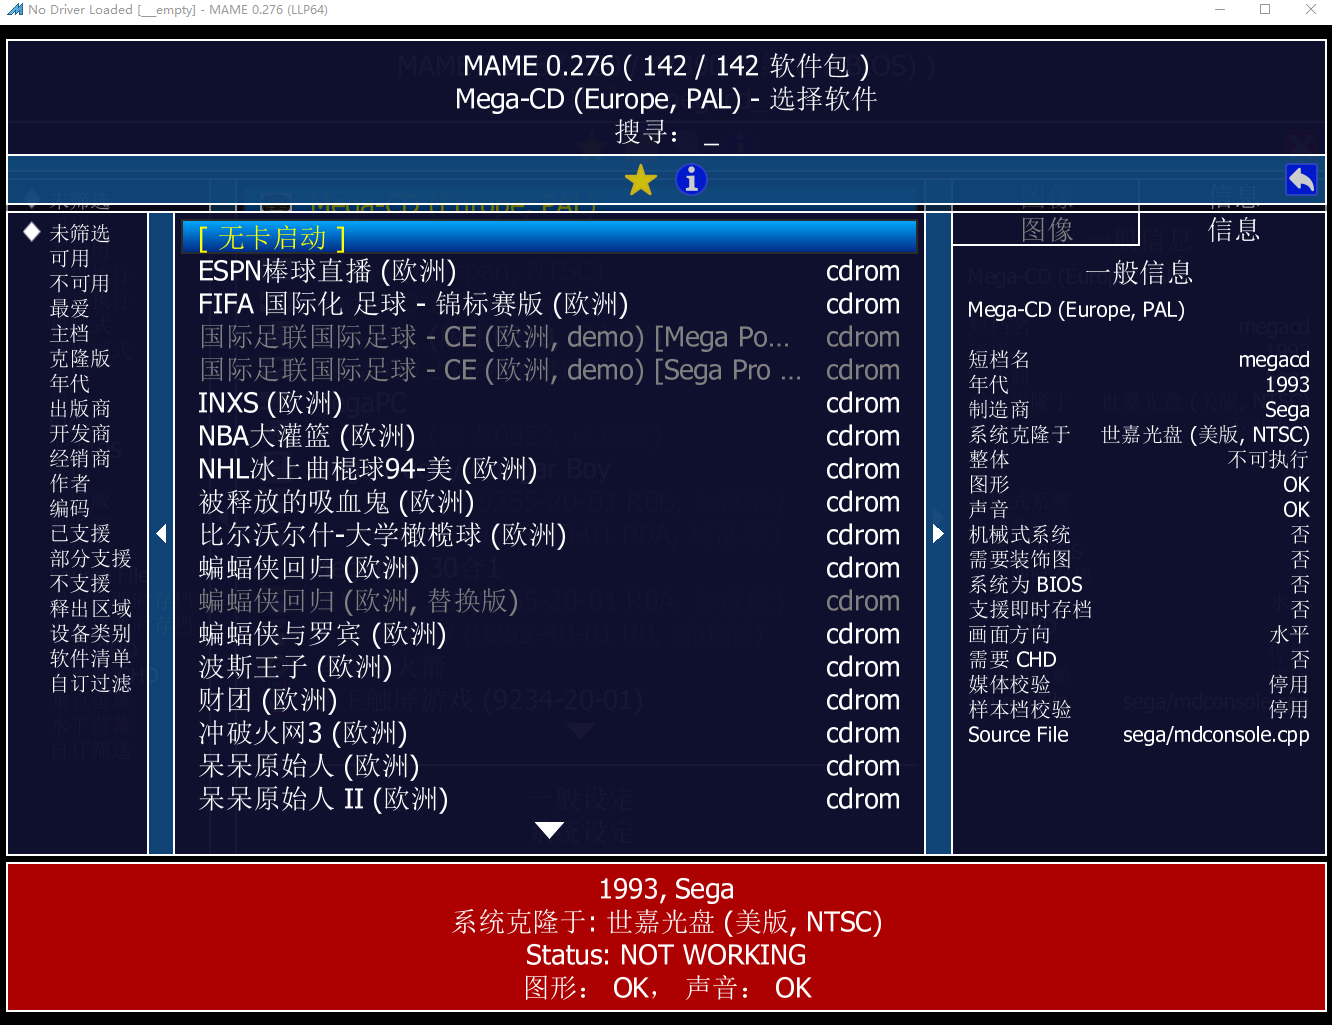The height and width of the screenshot is (1025, 1332).
Task: Select the 软件清单 filter
Action: 91,658
